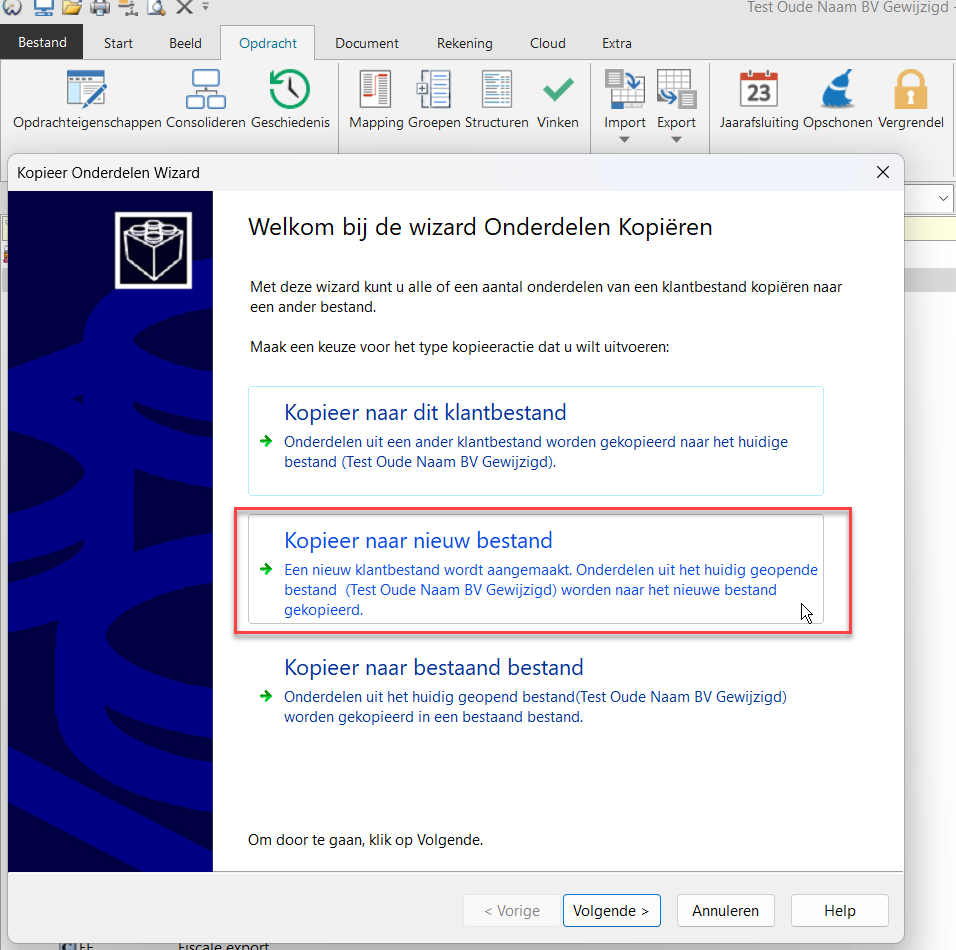Select the Opdracht tab
The height and width of the screenshot is (950, 956).
tap(268, 43)
